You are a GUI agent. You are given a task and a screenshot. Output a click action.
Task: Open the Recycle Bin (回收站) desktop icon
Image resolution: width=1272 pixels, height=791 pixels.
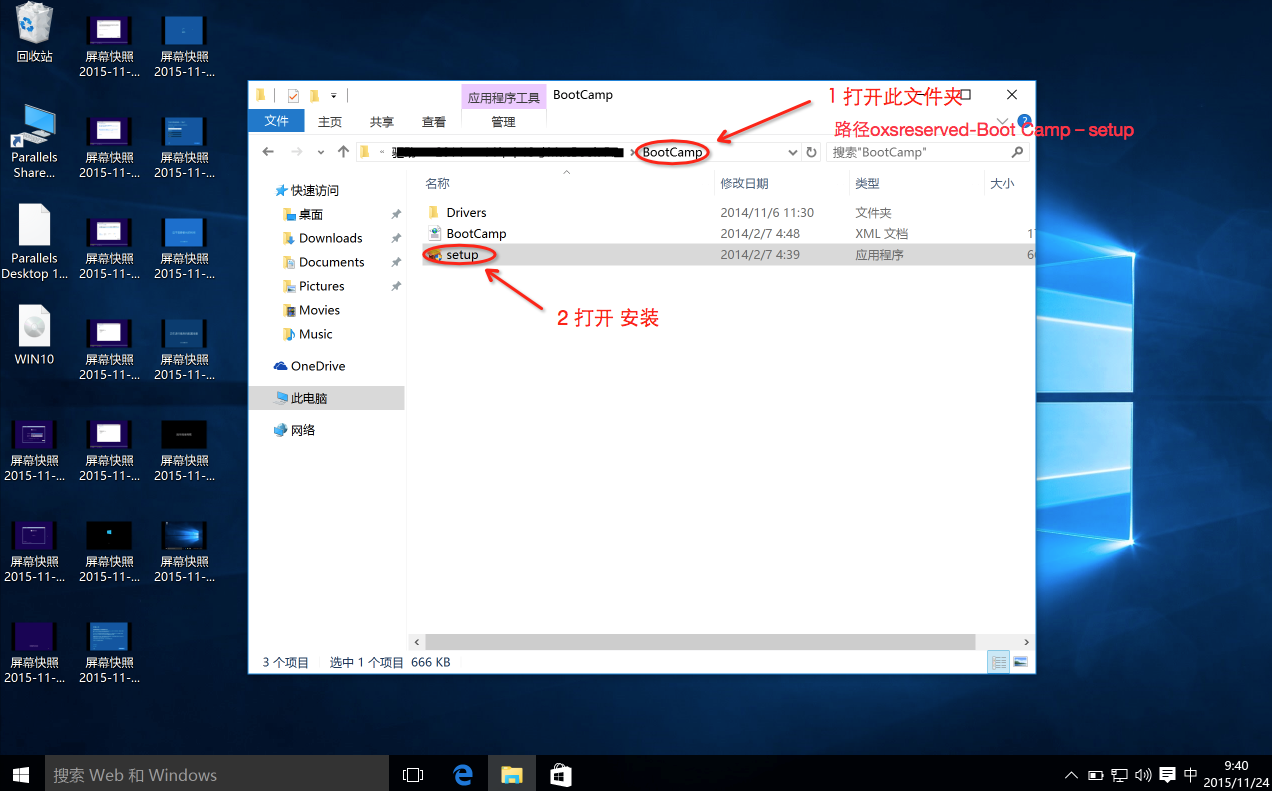pos(34,32)
